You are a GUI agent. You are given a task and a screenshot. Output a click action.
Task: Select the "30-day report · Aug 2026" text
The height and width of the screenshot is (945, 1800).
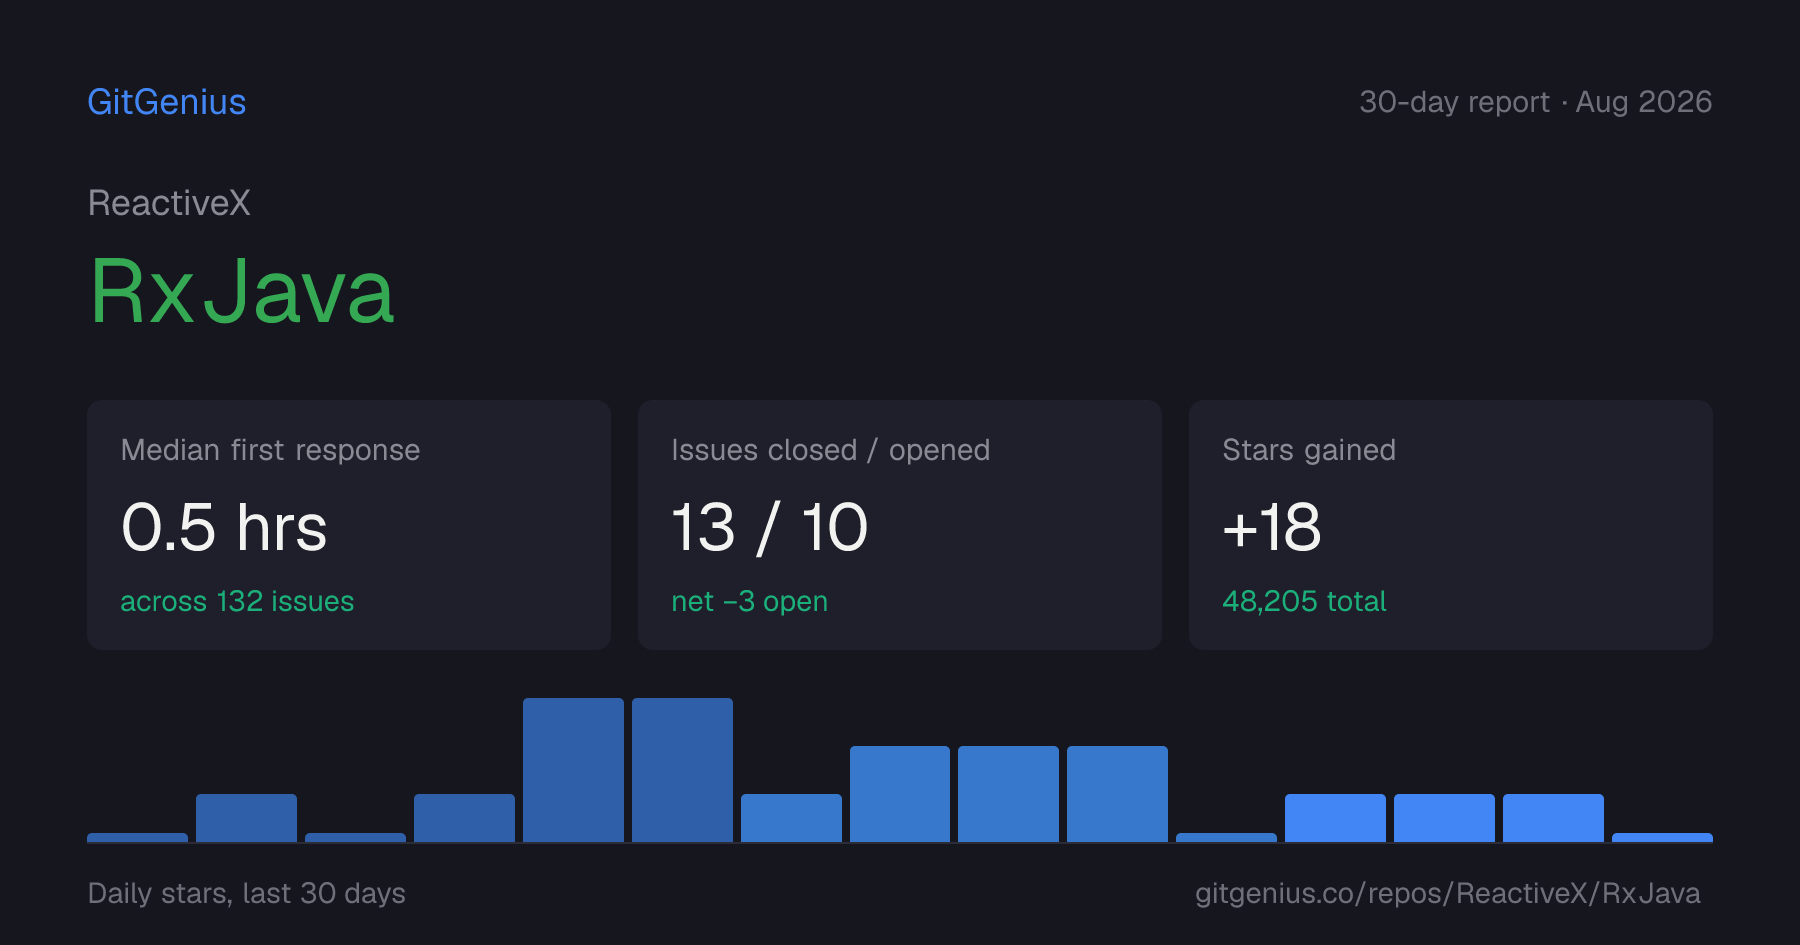coord(1535,102)
